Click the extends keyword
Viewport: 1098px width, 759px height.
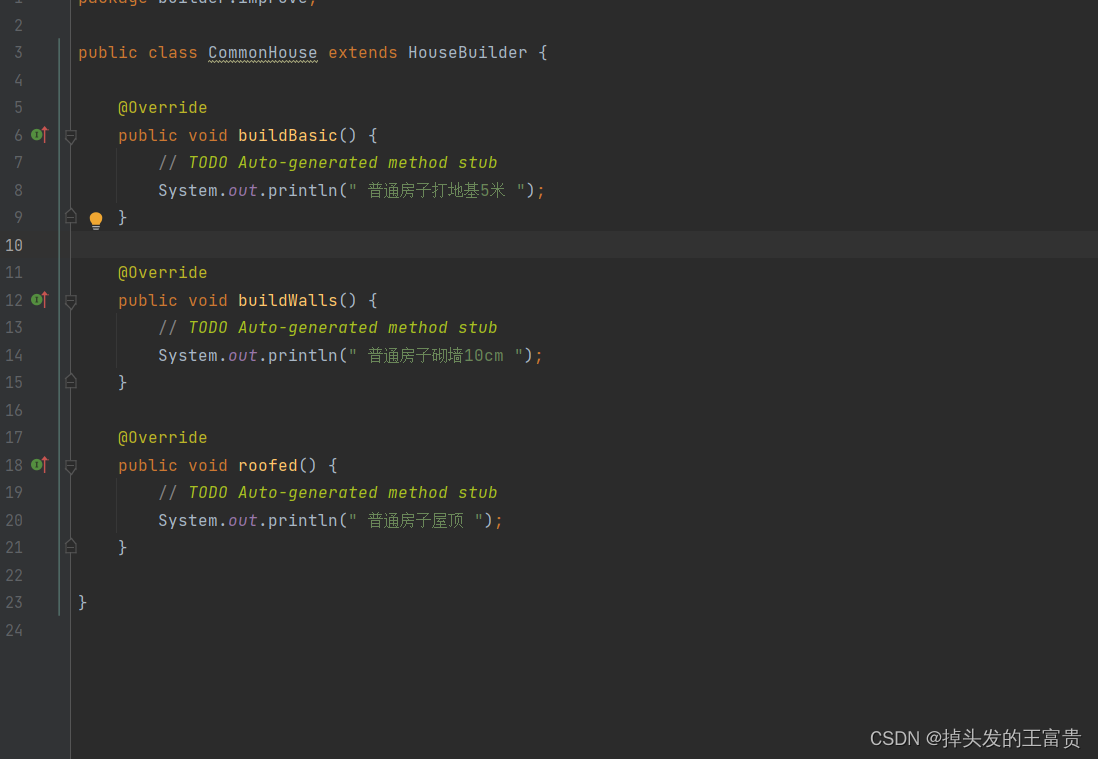point(363,53)
